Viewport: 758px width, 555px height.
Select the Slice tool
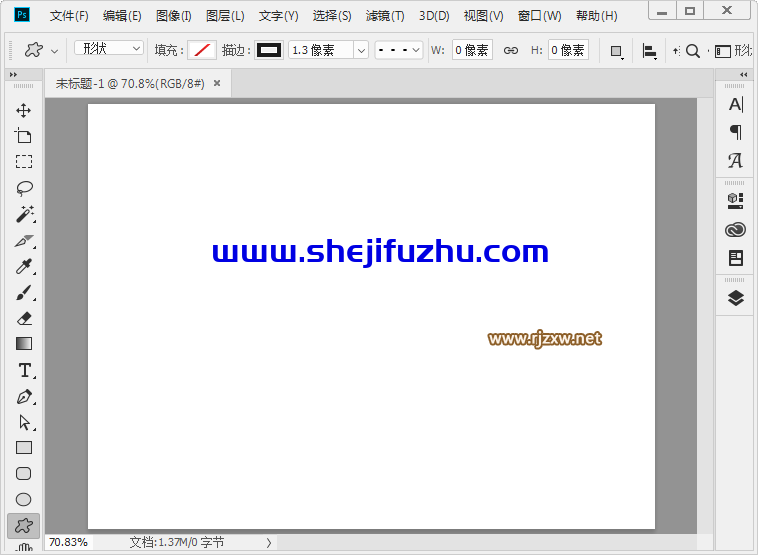[x=24, y=241]
